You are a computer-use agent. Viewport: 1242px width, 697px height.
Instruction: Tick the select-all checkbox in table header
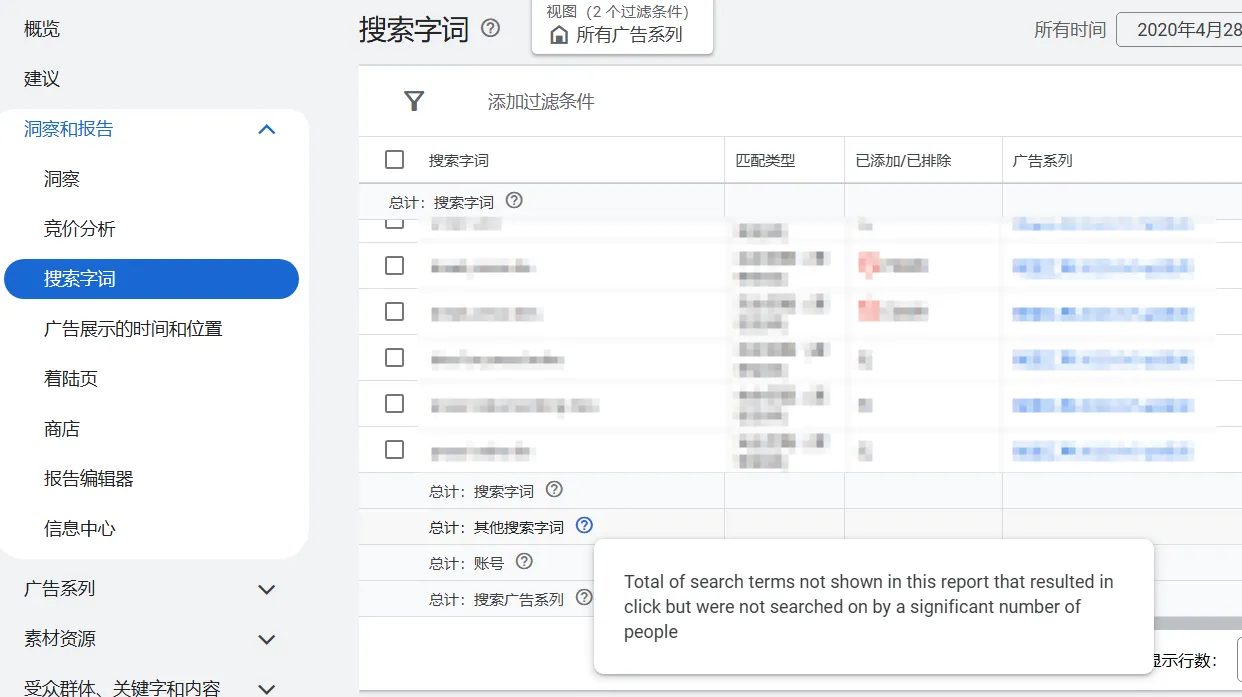point(395,160)
